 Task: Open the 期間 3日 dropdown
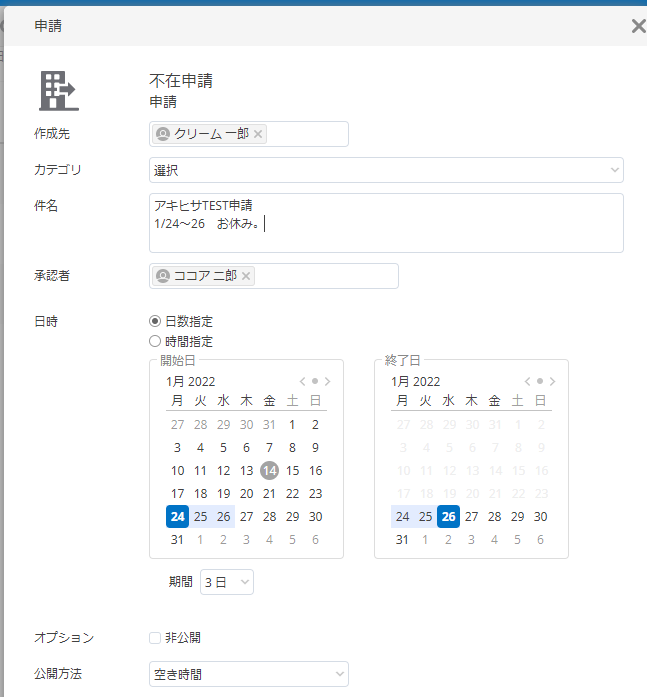coord(227,582)
